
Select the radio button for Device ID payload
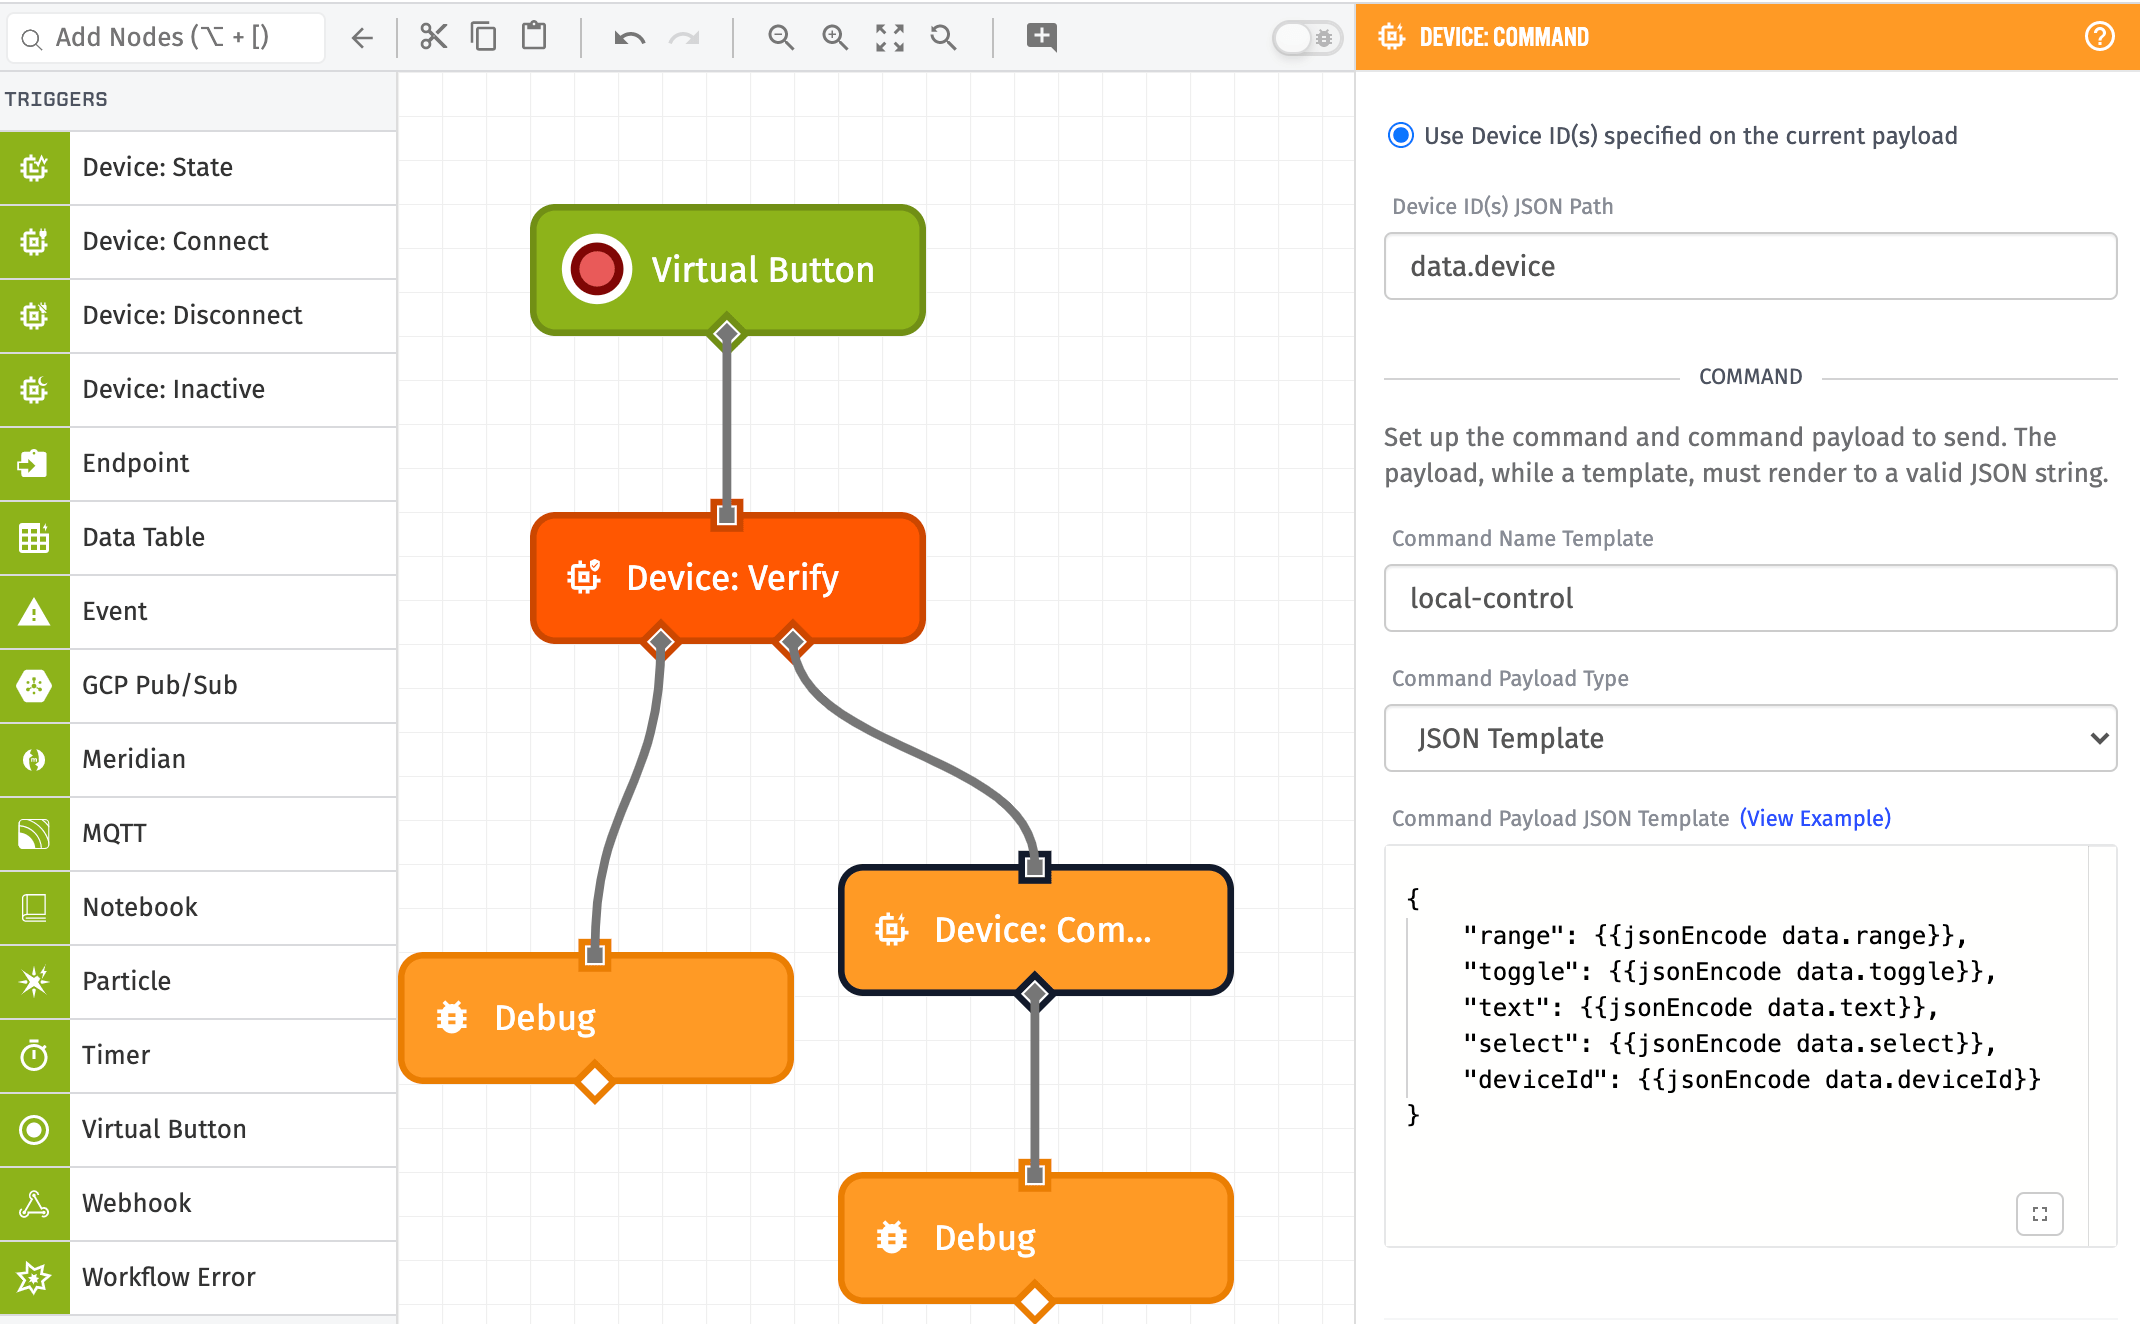coord(1400,135)
